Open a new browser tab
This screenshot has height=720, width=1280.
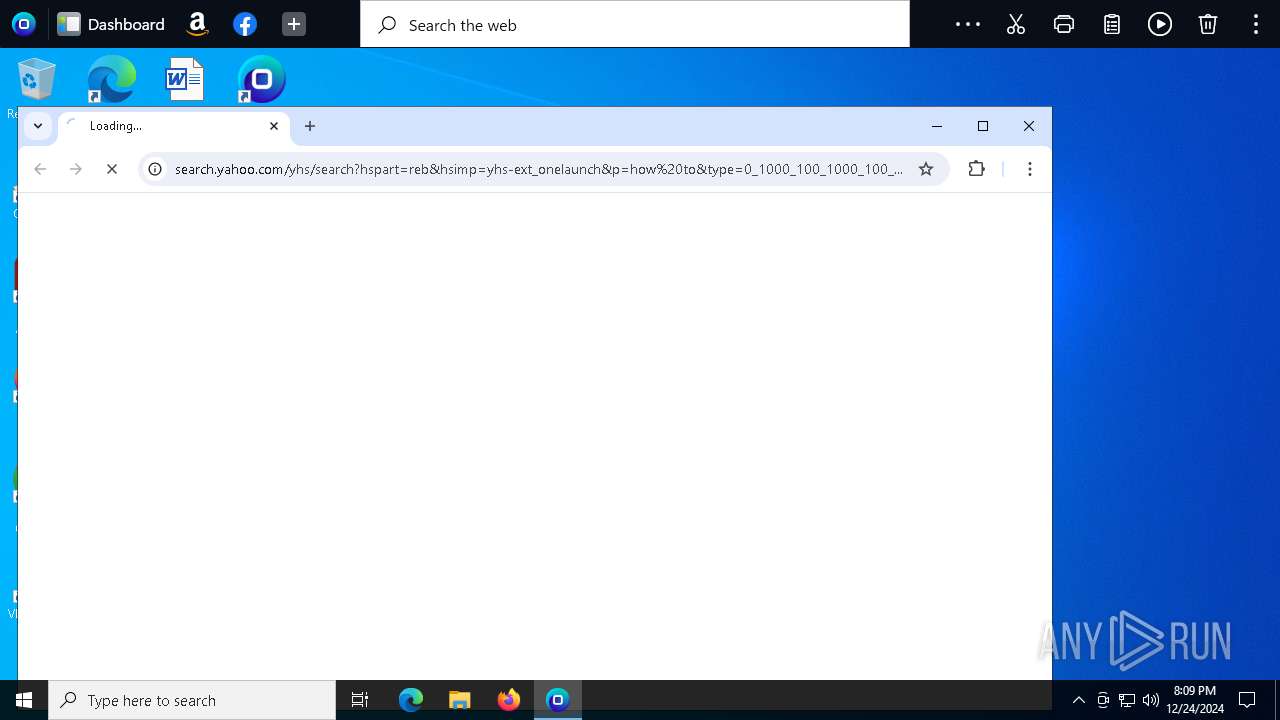310,126
